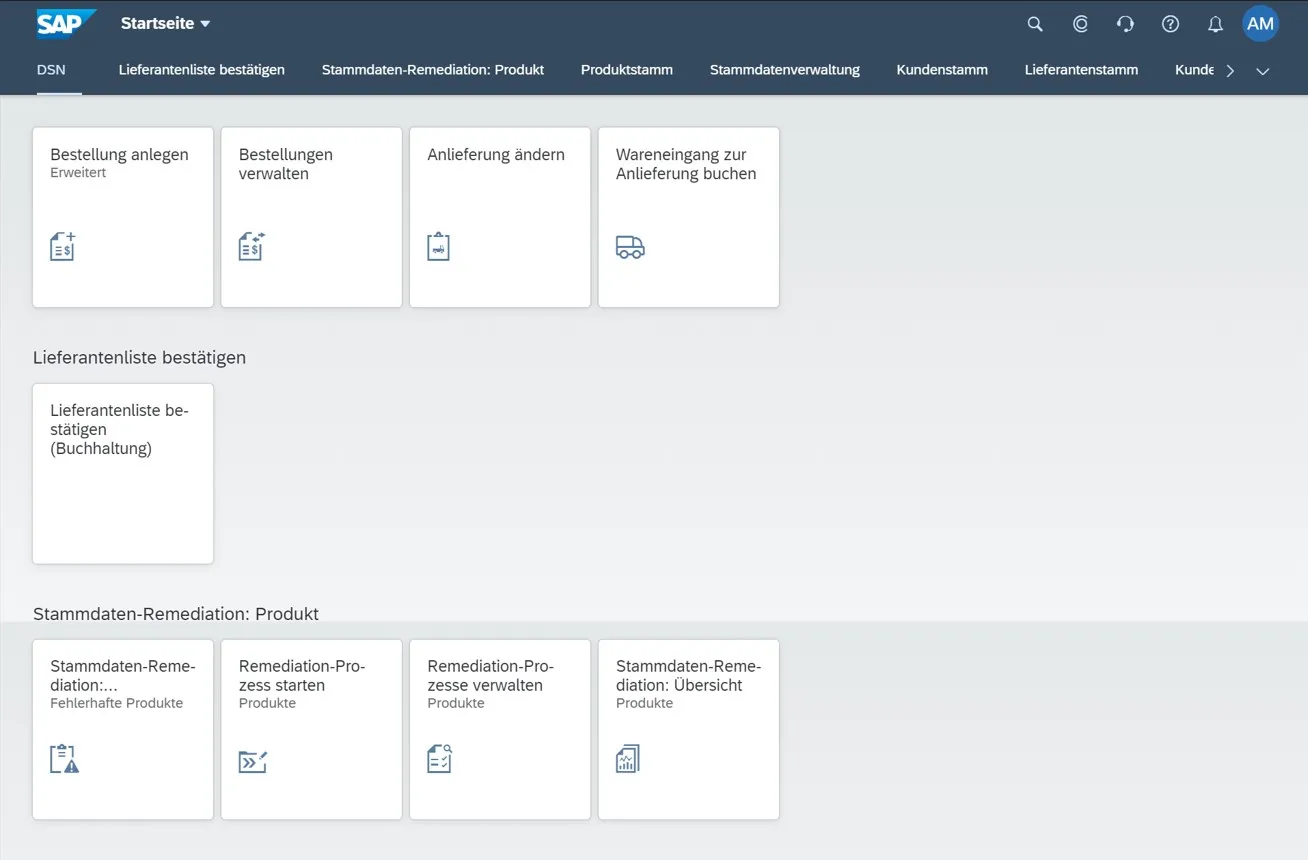This screenshot has width=1308, height=860.
Task: Click the Lieferantenliste bestätigen section heading
Action: (x=139, y=357)
